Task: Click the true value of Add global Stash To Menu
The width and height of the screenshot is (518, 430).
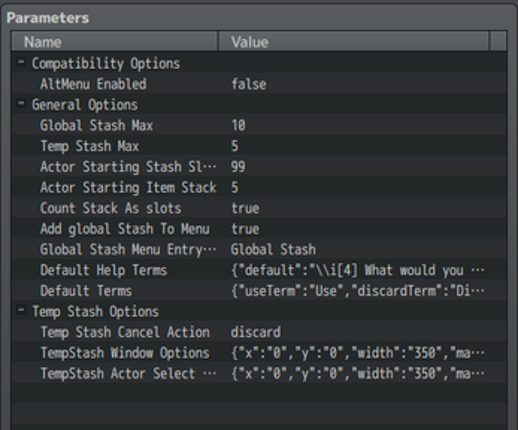Action: point(245,229)
